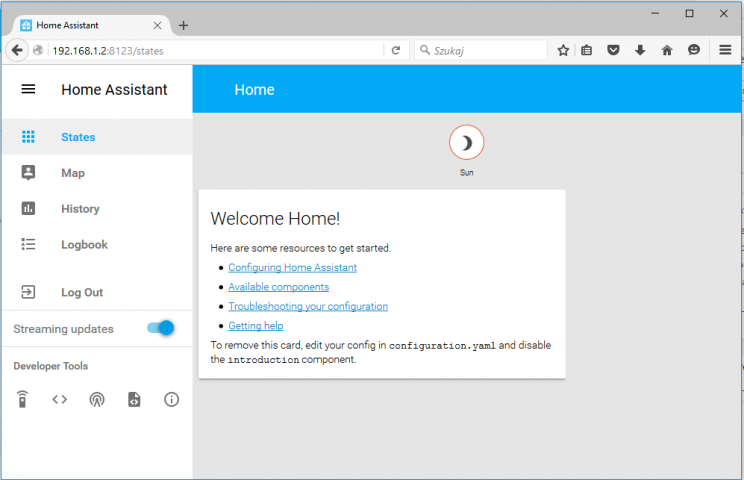Minimize the browser window
This screenshot has width=744, height=480.
(655, 13)
